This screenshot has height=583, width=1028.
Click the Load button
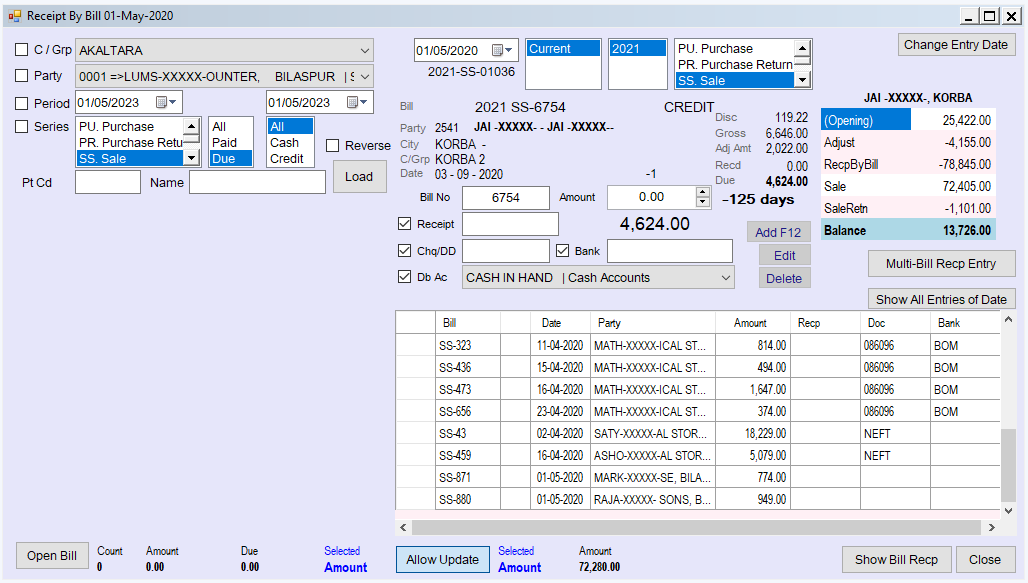click(x=359, y=176)
